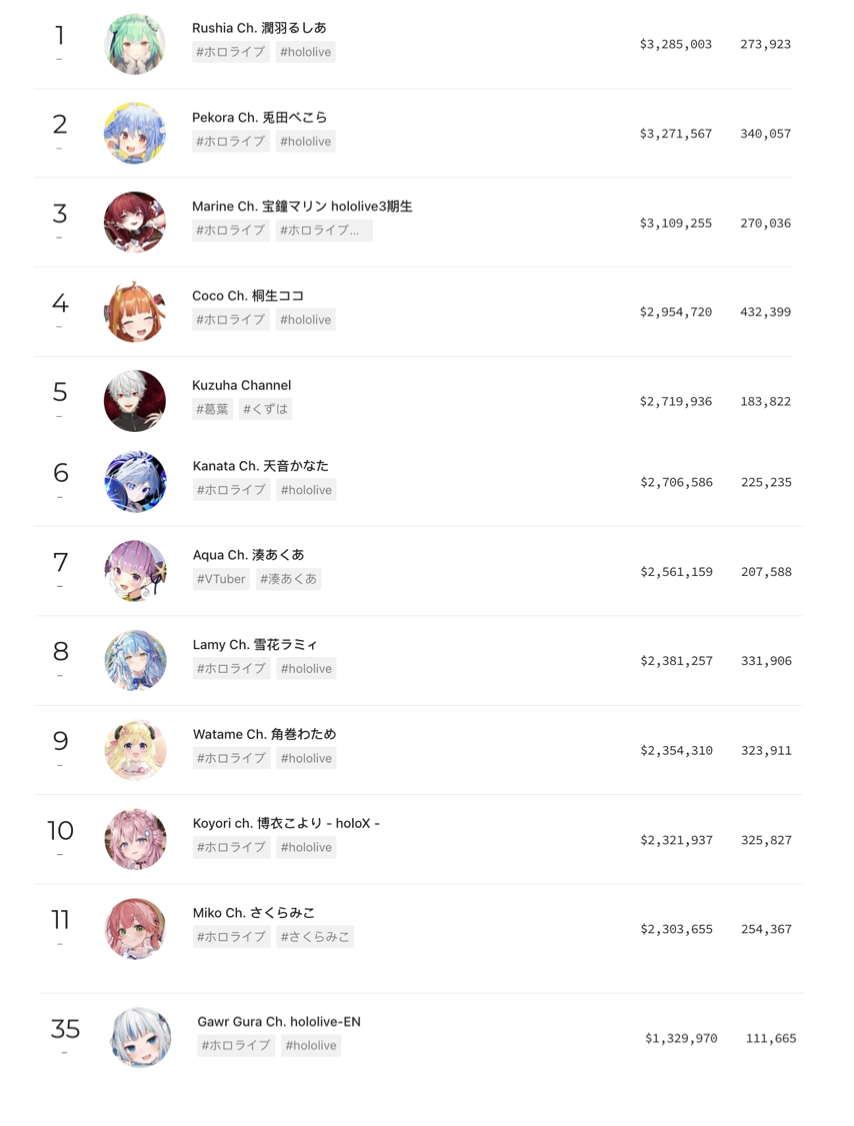Screen dimensions: 854x1126
Task: Click Marine Ch. 宝鐘マリン channel title
Action: click(x=302, y=206)
